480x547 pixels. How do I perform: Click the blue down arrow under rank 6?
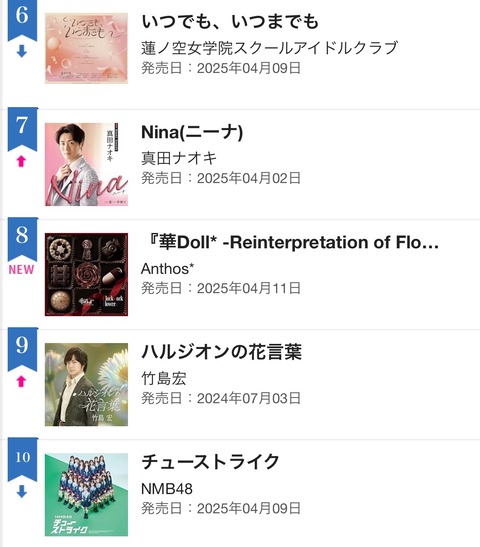[x=22, y=52]
